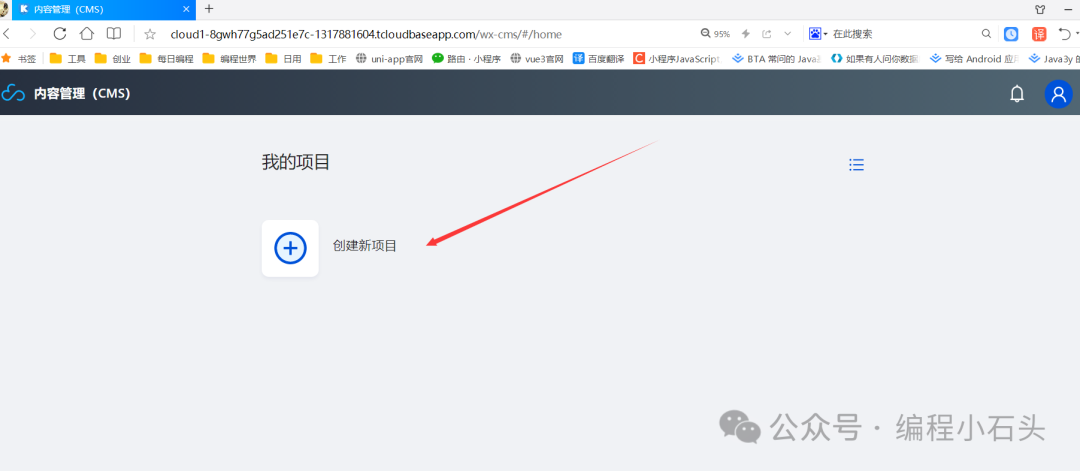Click the 创建新项目 label
The width and height of the screenshot is (1080, 471).
pos(364,246)
